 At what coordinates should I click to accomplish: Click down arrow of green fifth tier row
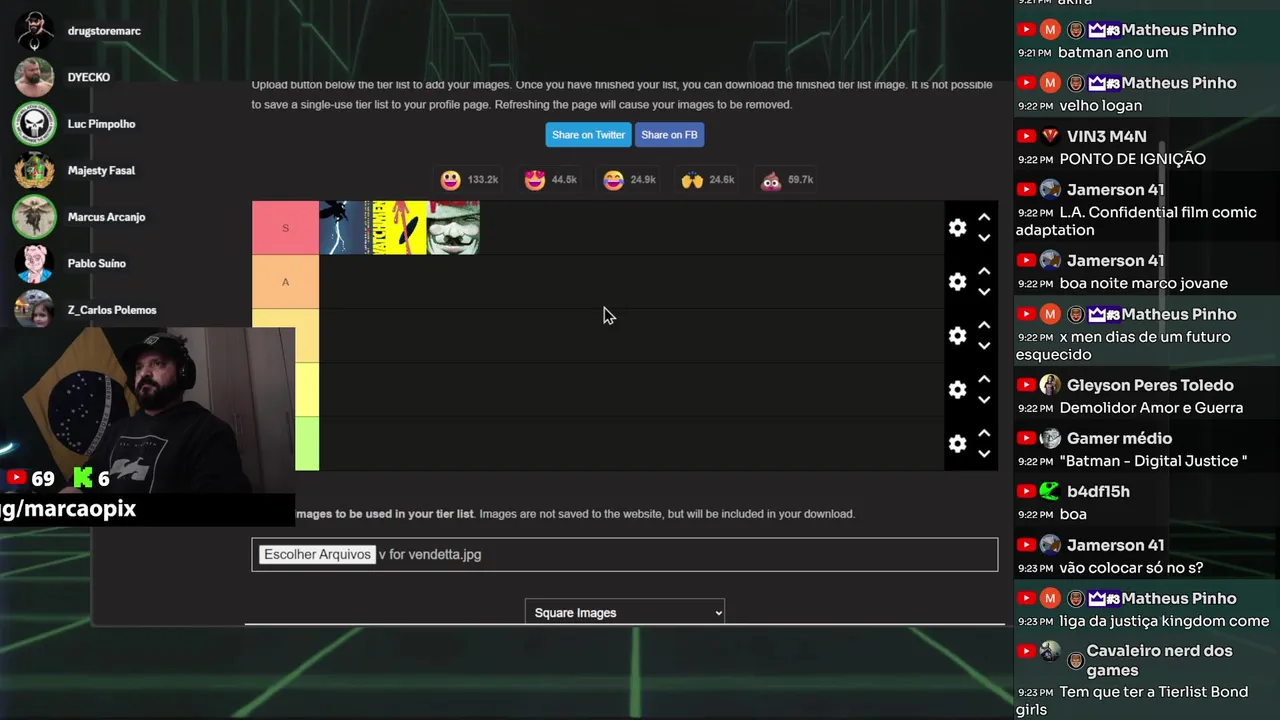984,454
